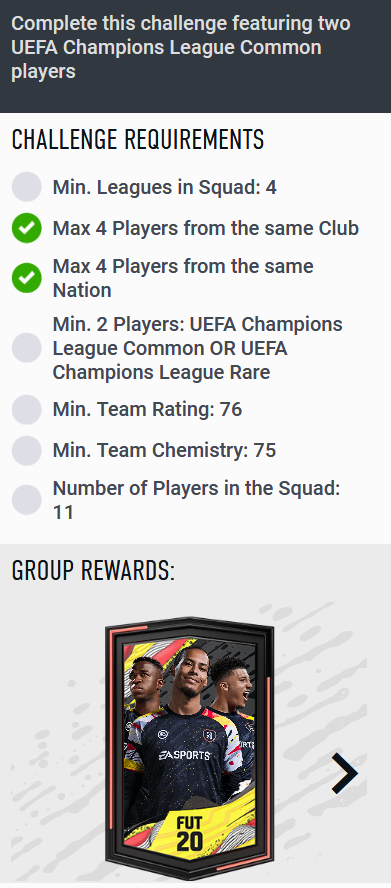Click the right chevron arrow next to reward pack
The width and height of the screenshot is (391, 888).
[345, 773]
